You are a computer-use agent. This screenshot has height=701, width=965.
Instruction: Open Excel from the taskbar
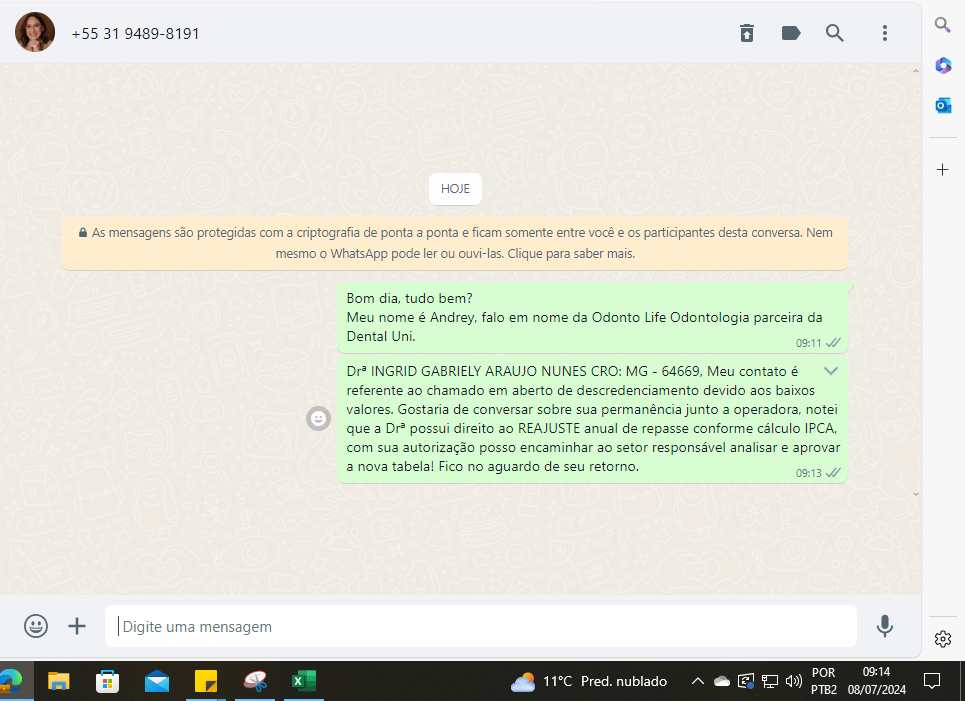303,681
